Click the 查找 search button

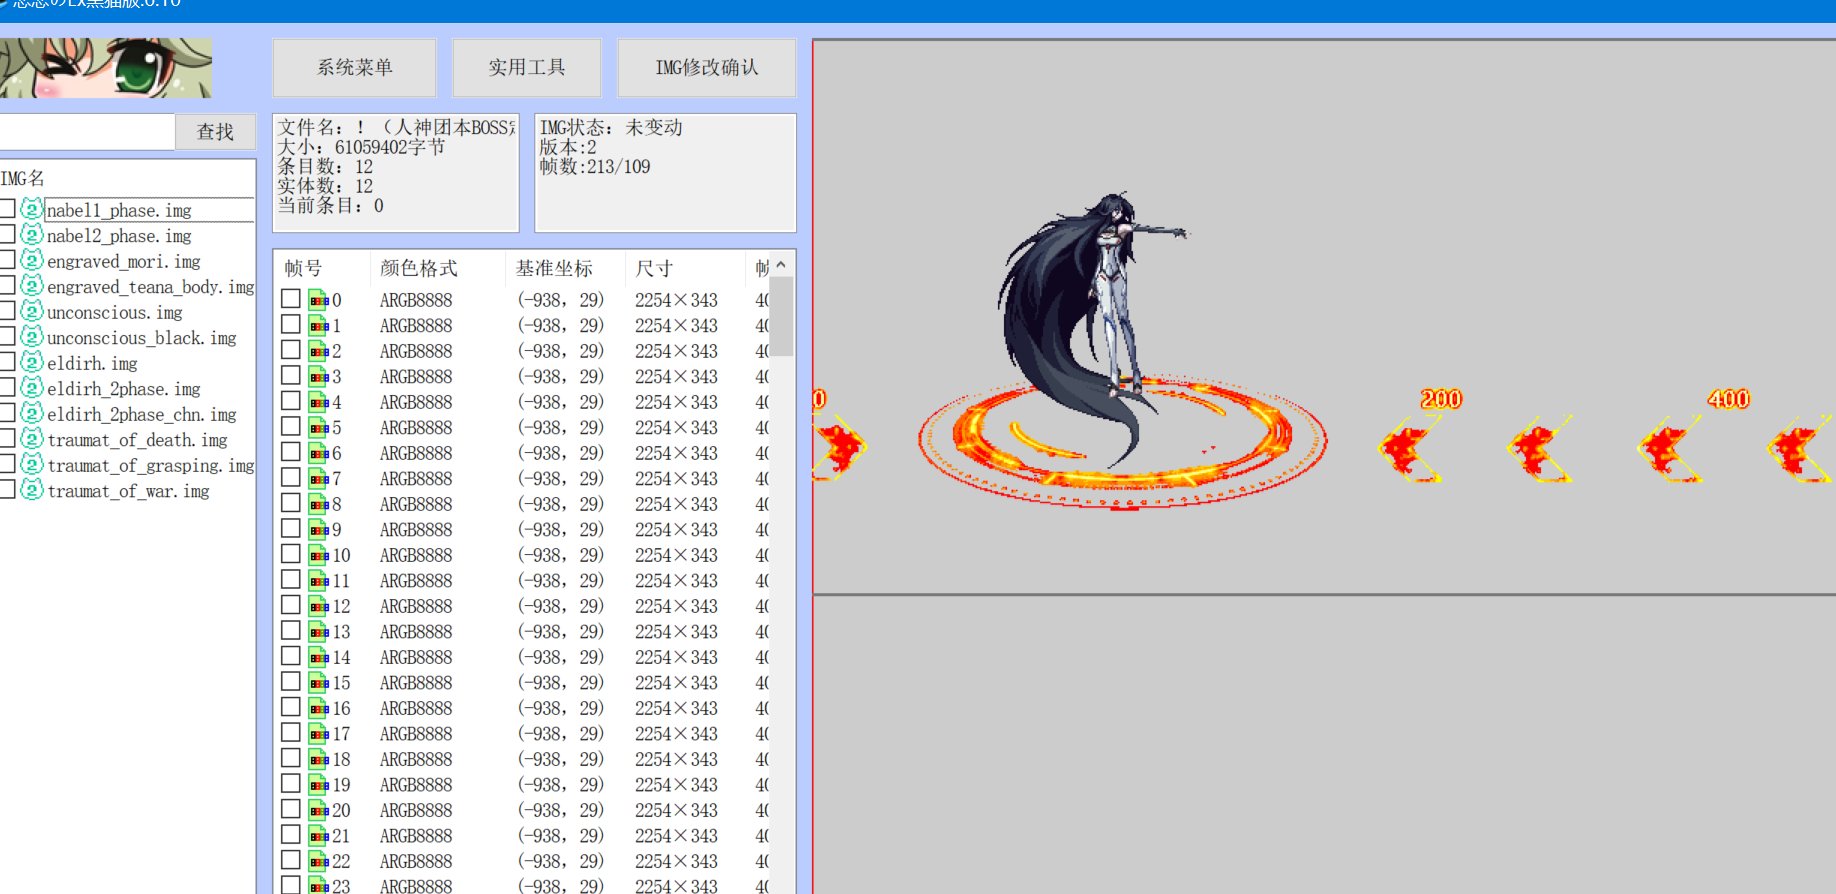215,131
